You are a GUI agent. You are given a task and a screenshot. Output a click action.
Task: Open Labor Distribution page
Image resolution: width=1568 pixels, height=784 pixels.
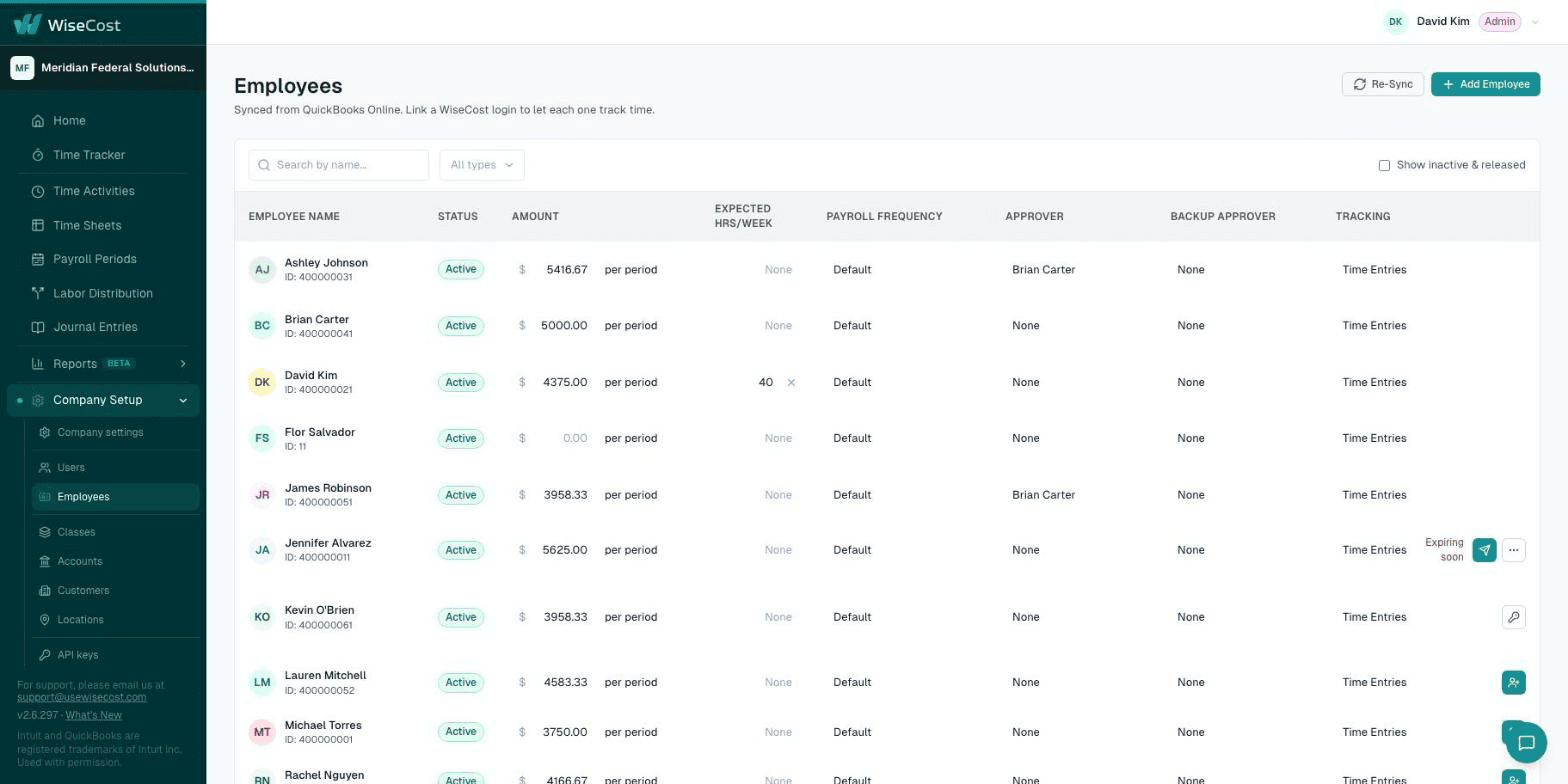tap(104, 293)
